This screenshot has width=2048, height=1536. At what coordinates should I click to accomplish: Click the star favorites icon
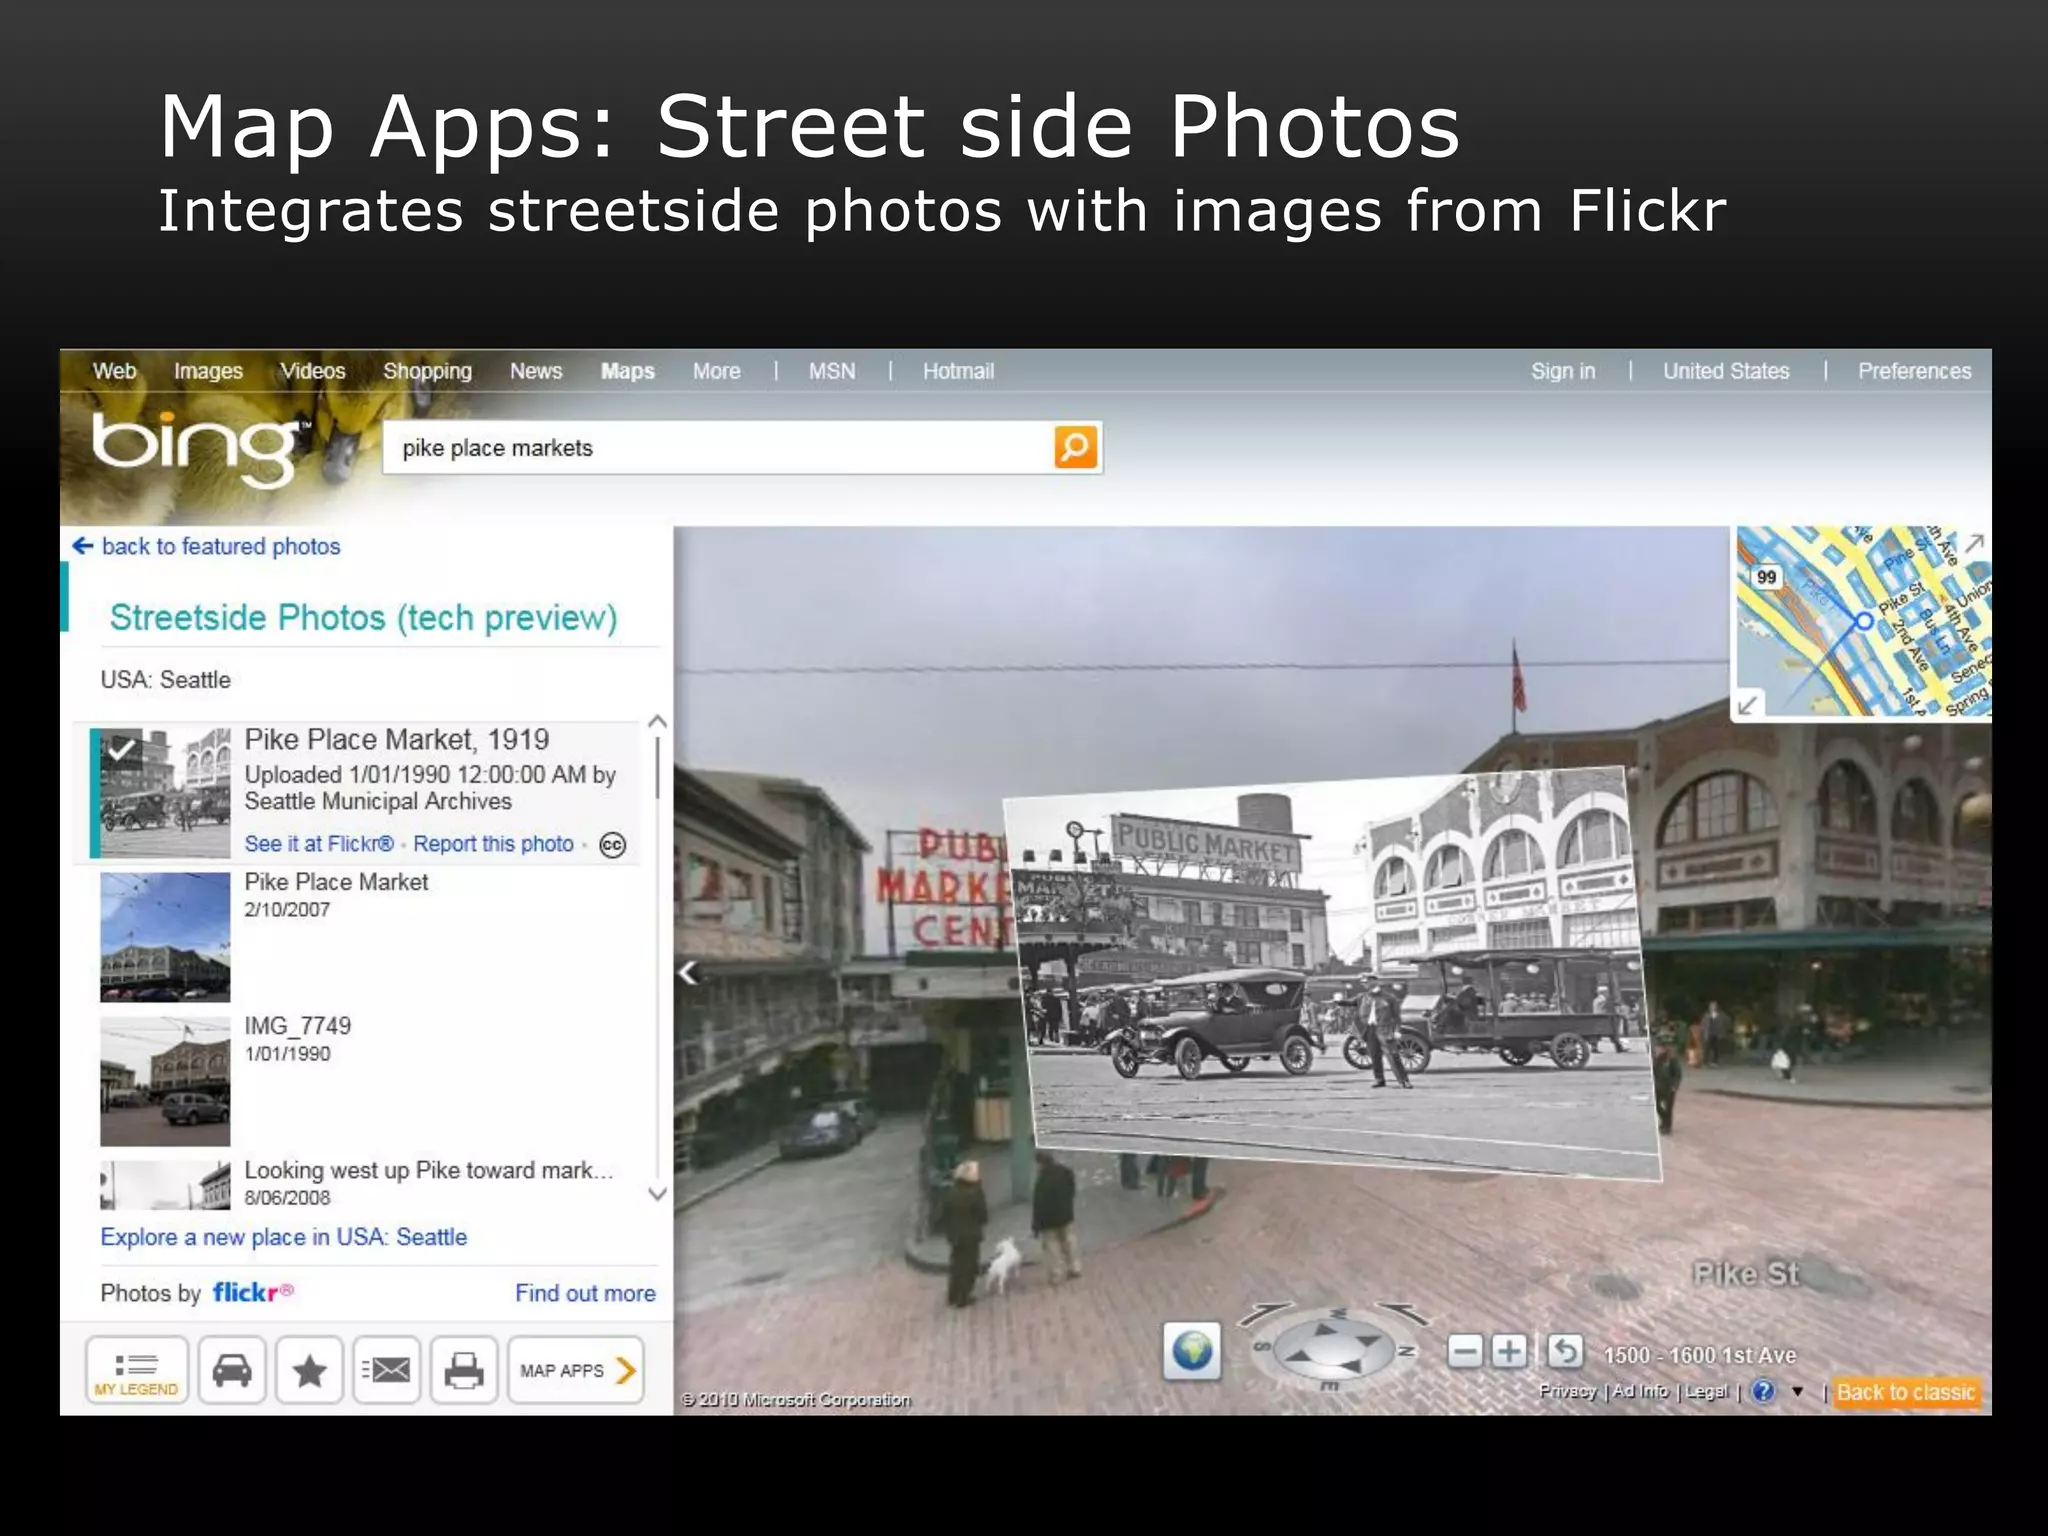tap(309, 1370)
